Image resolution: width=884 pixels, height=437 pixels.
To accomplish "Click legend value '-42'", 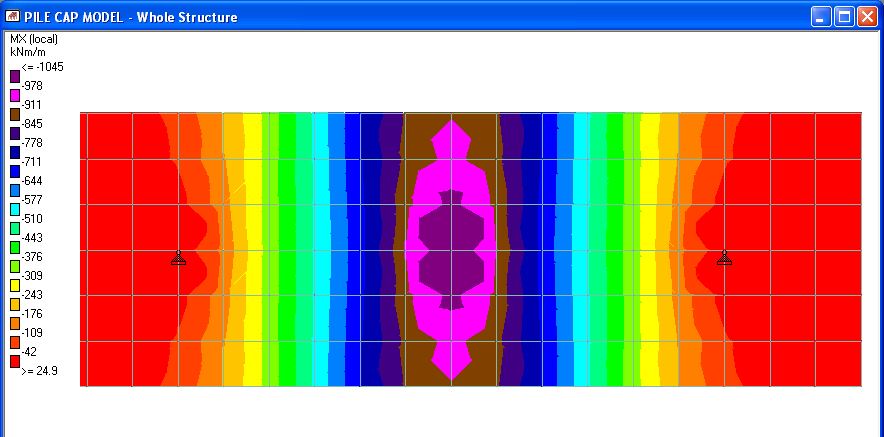I will [29, 352].
